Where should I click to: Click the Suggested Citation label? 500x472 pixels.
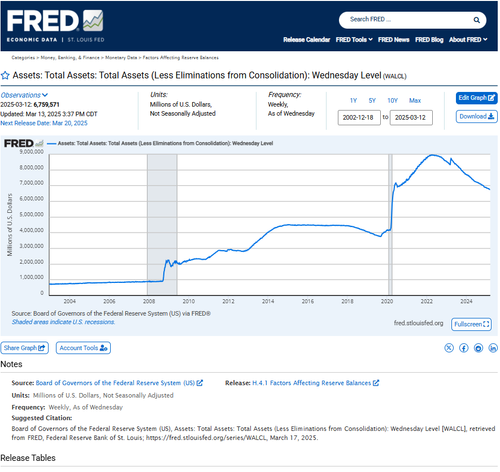42,418
